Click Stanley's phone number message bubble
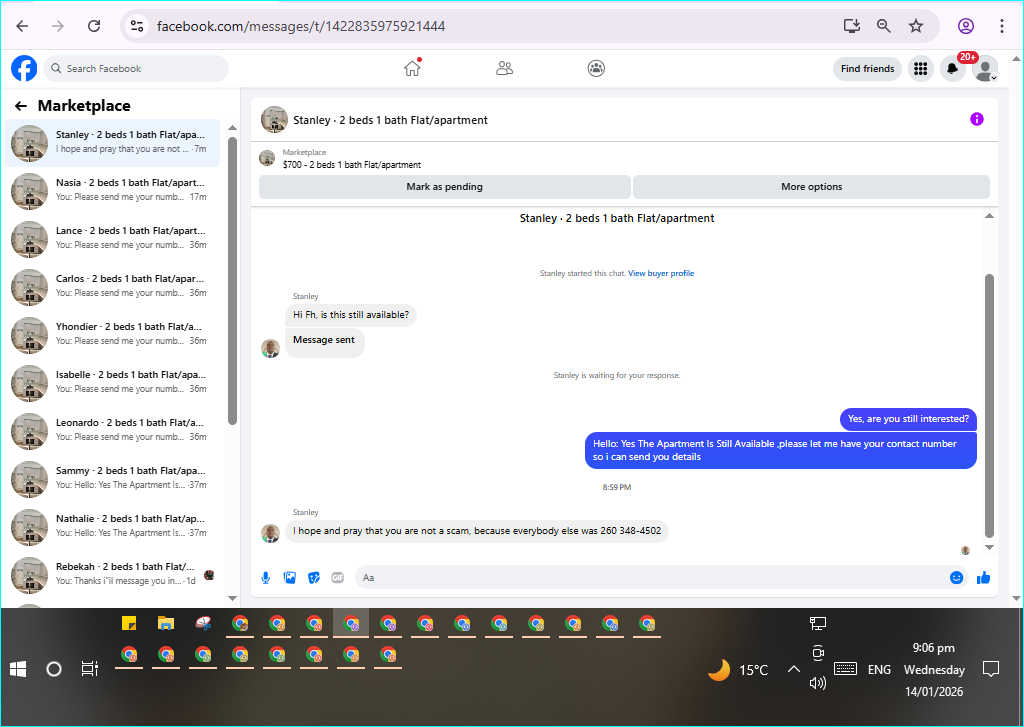The image size is (1024, 727). pyautogui.click(x=477, y=531)
